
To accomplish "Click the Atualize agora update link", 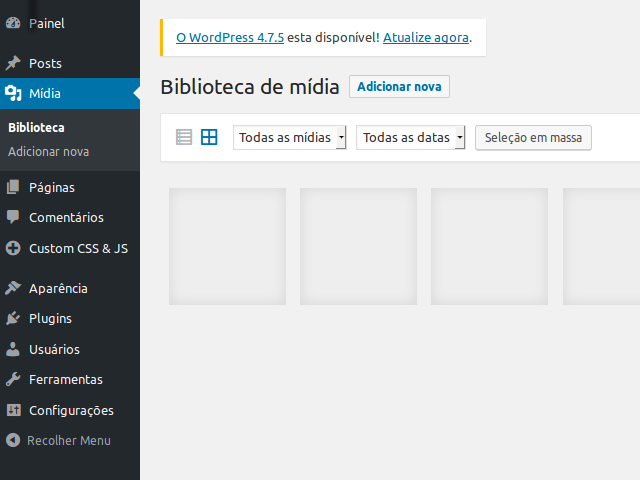I will tap(426, 38).
